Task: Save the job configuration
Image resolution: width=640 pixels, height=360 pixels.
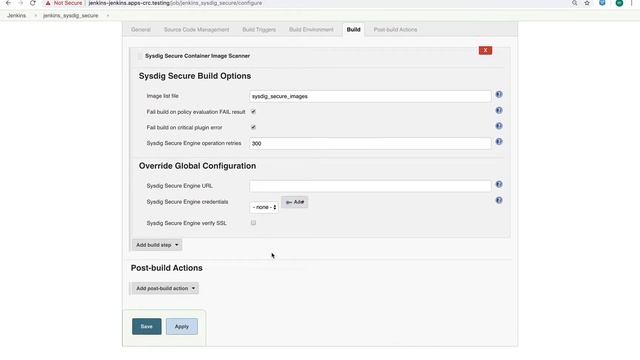Action: point(147,327)
